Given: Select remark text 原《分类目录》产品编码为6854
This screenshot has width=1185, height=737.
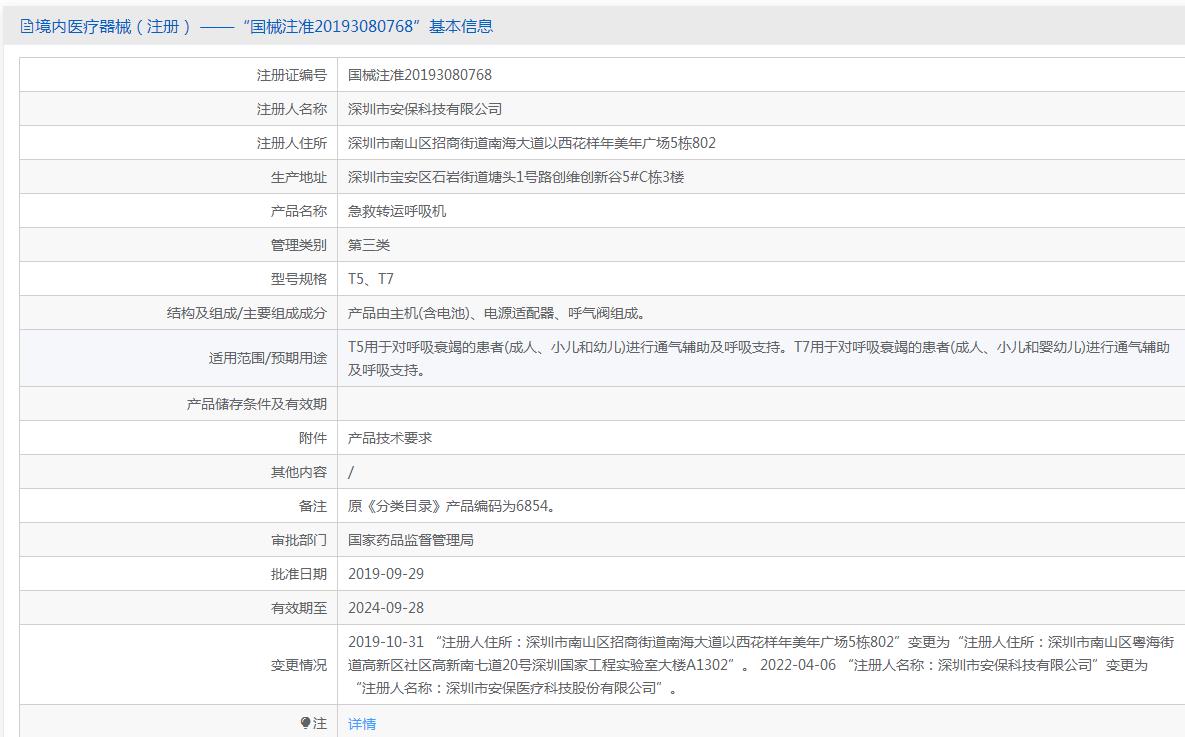Looking at the screenshot, I should point(451,506).
